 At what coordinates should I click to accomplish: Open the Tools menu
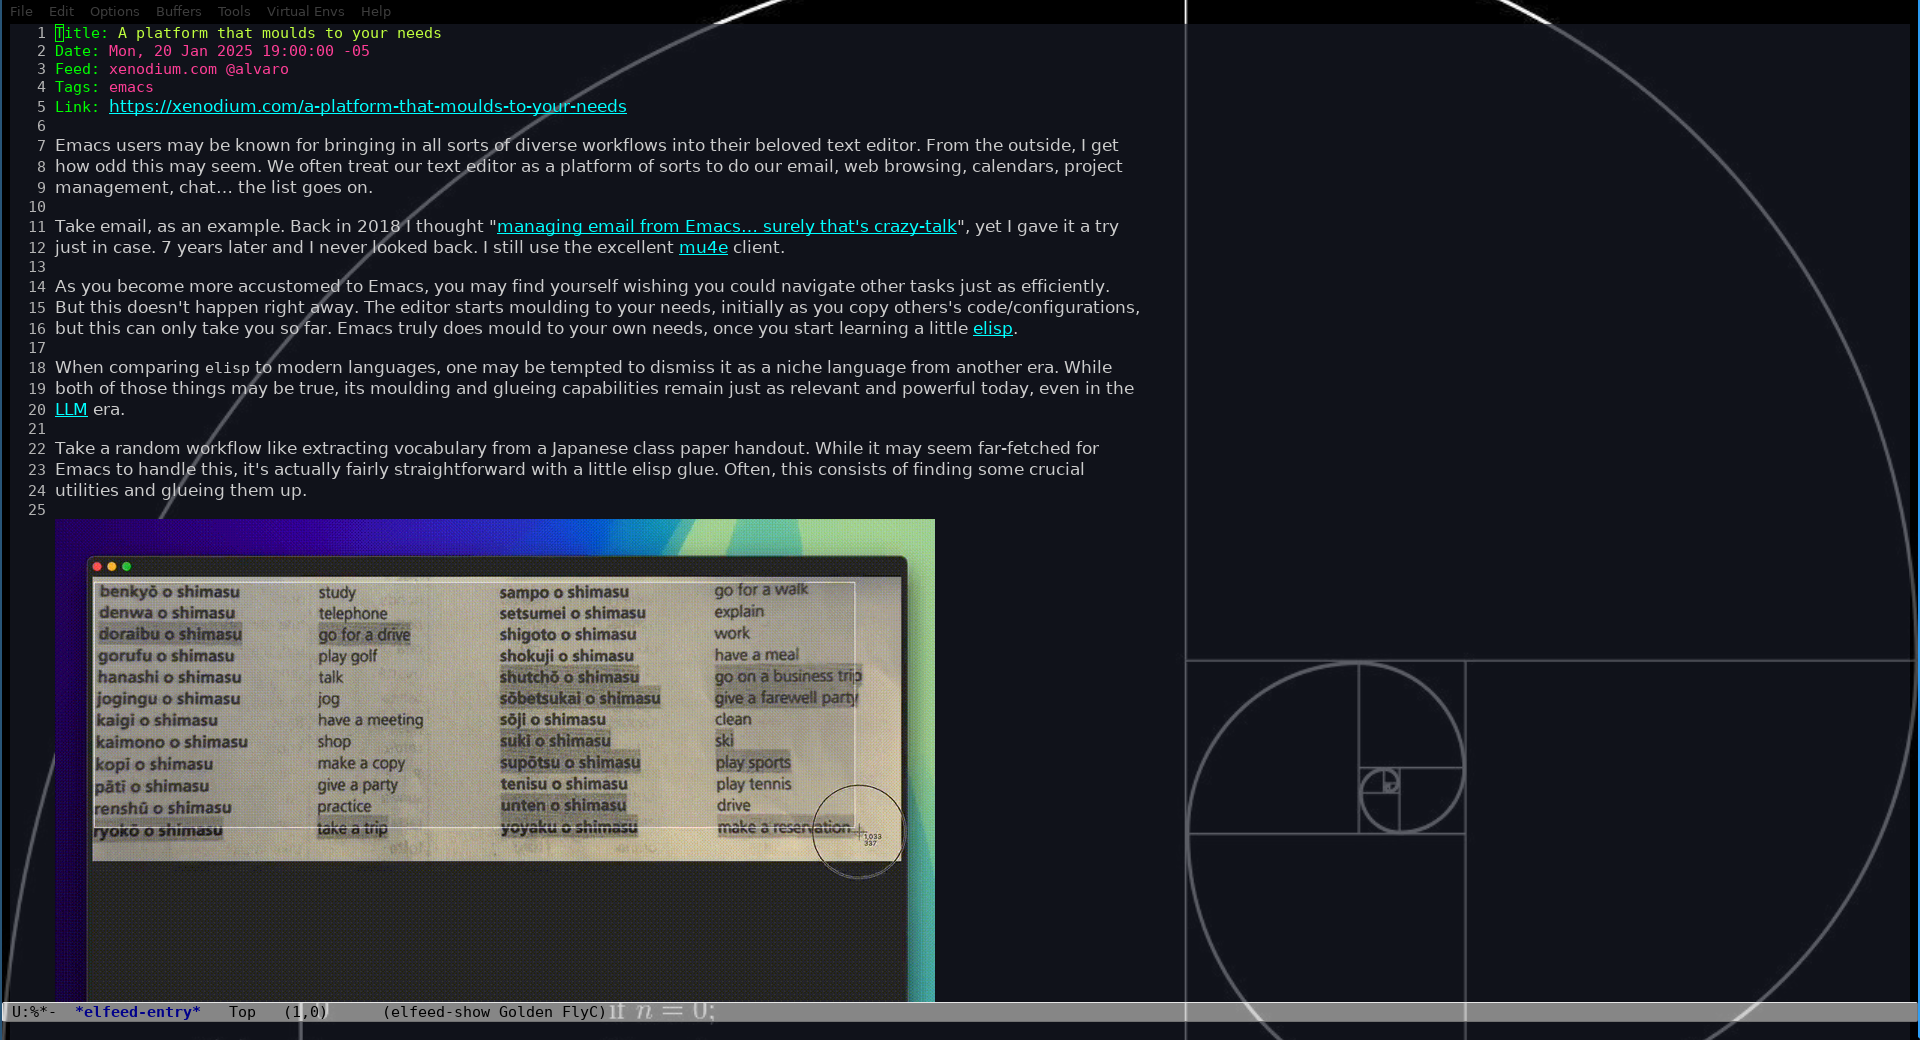click(233, 11)
